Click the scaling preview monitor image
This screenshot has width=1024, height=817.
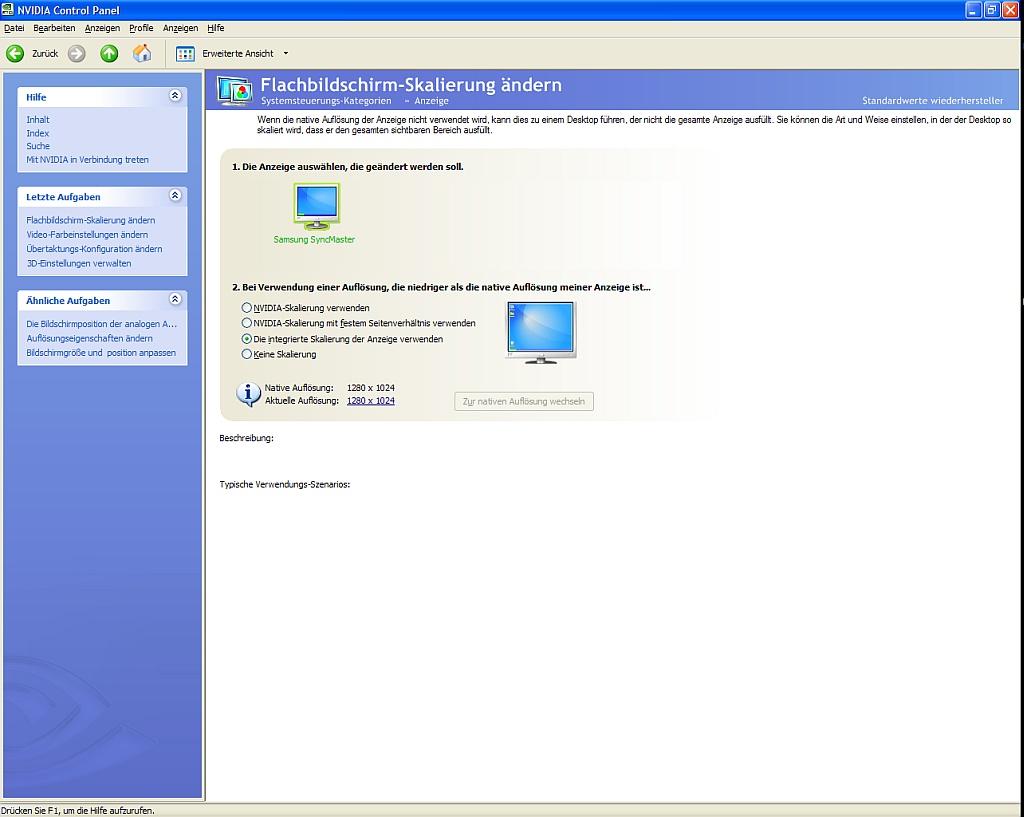tap(541, 332)
